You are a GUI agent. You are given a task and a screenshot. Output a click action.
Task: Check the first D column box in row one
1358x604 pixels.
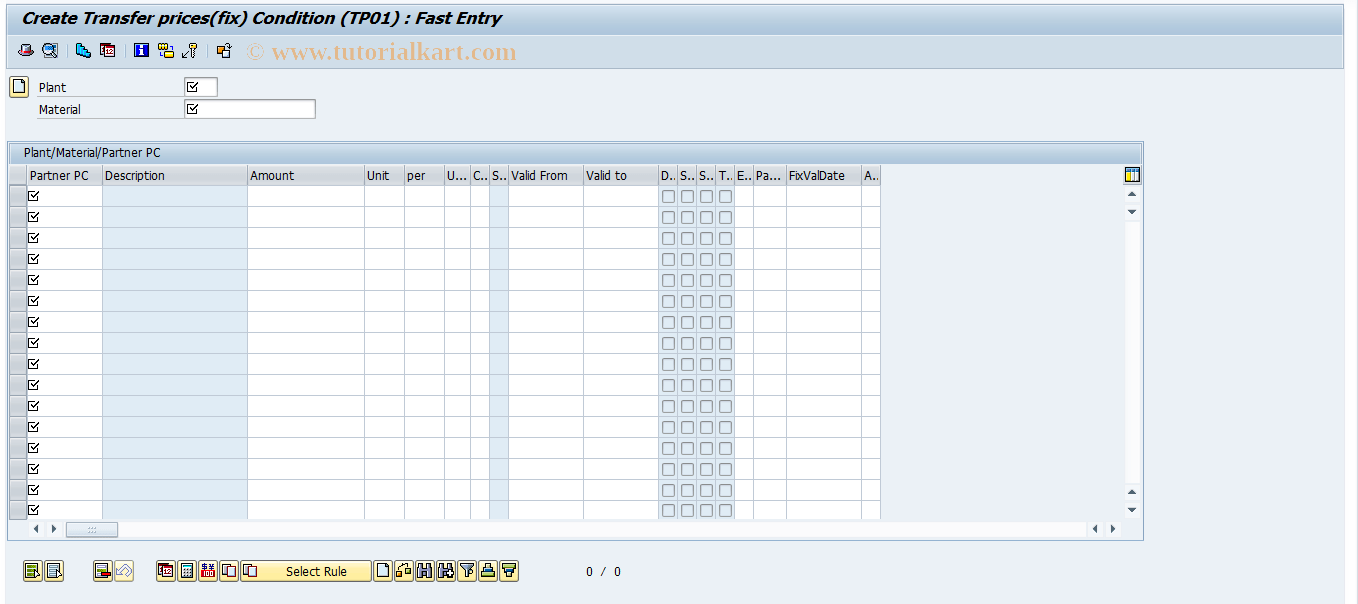(x=667, y=196)
